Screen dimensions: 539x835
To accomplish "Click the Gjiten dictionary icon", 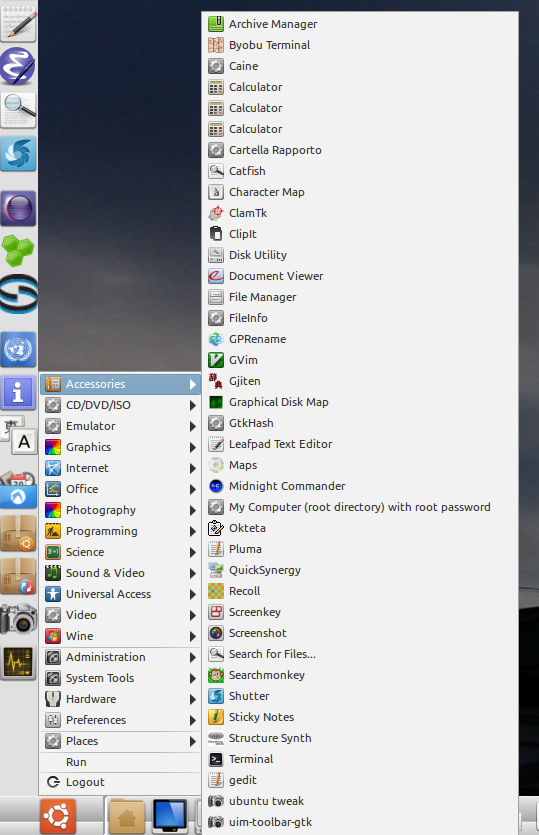I will coord(216,381).
